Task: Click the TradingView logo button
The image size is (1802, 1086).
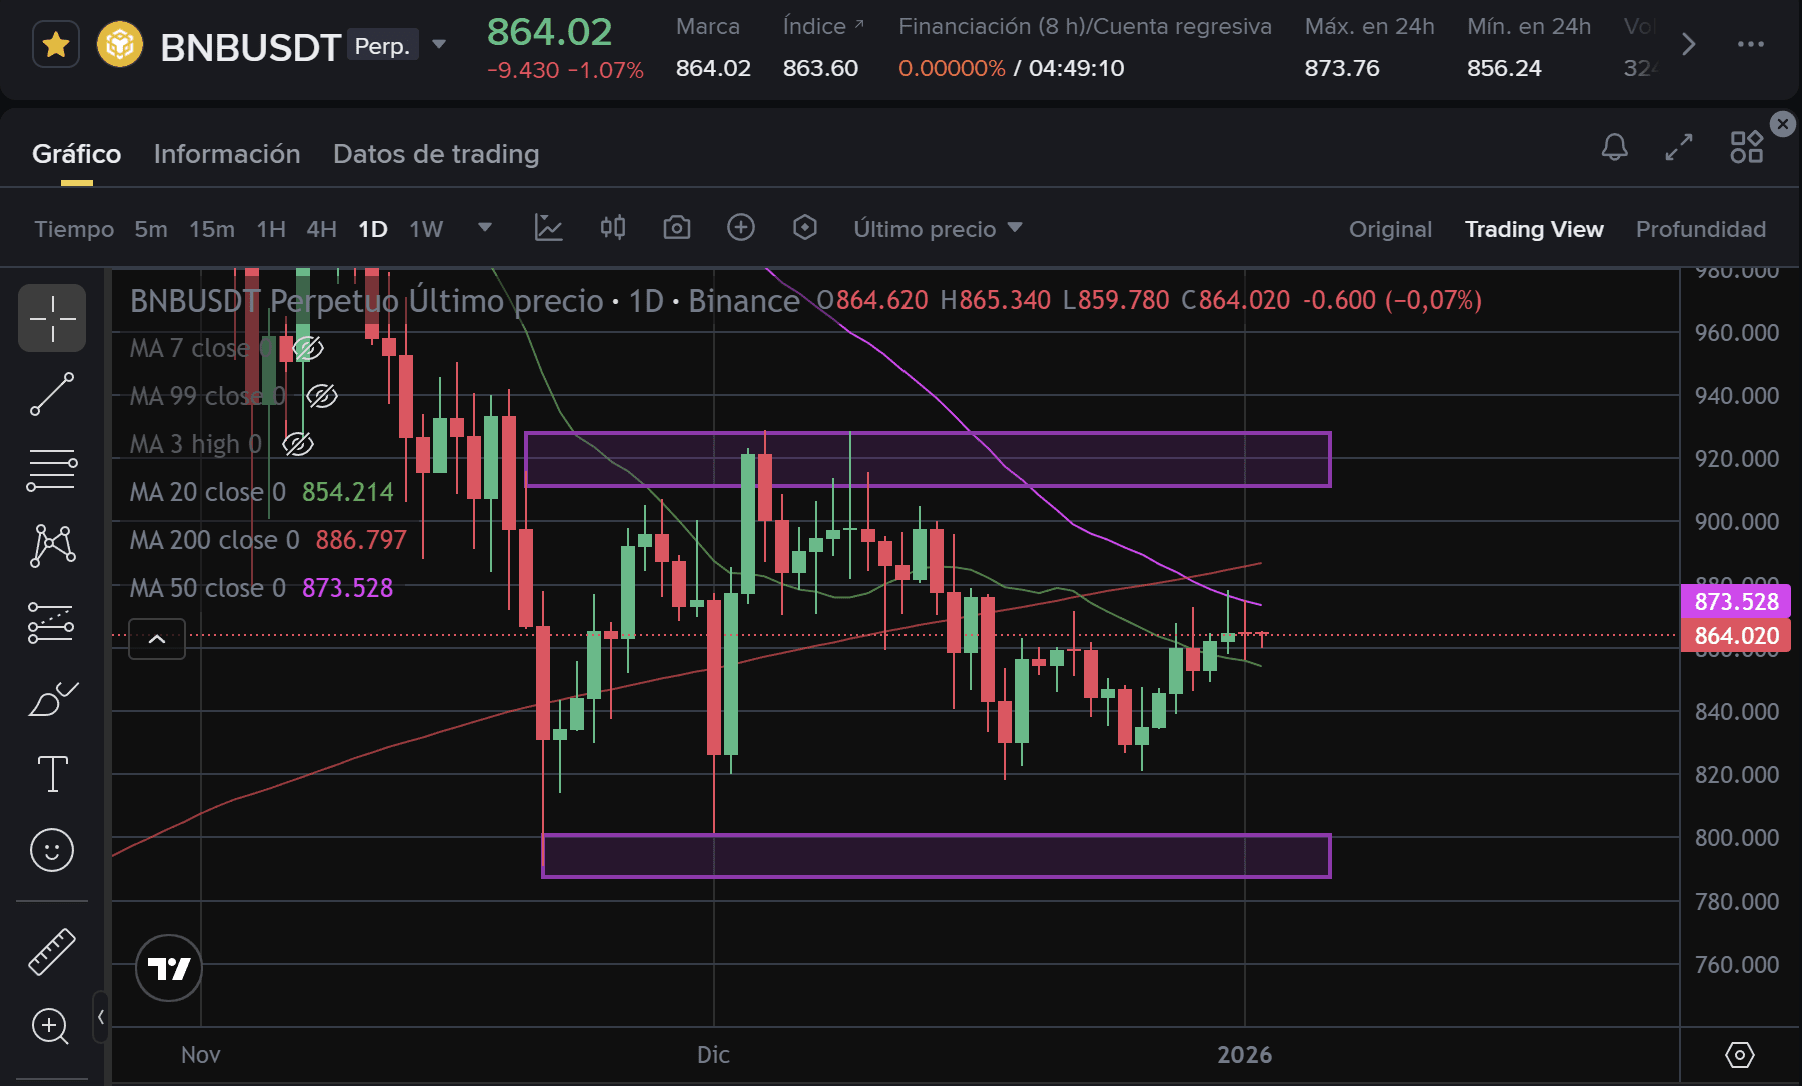Action: [169, 968]
